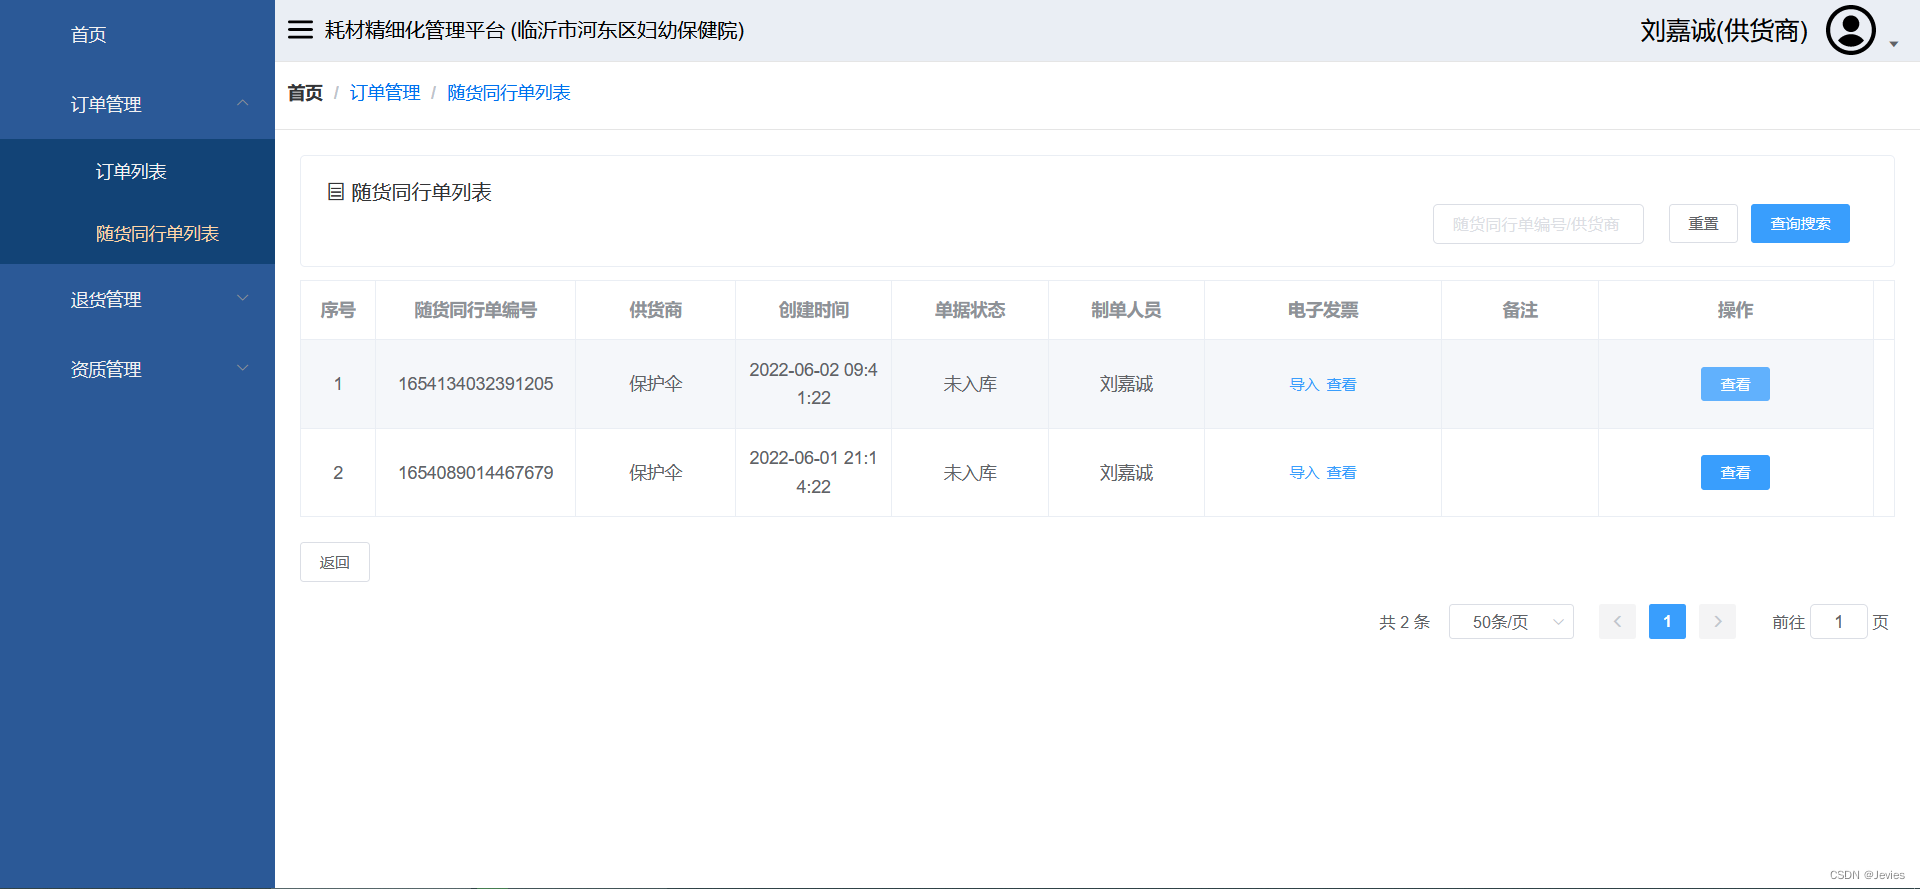Click the 单据状态 column header
Viewport: 1920px width, 889px height.
(x=970, y=310)
